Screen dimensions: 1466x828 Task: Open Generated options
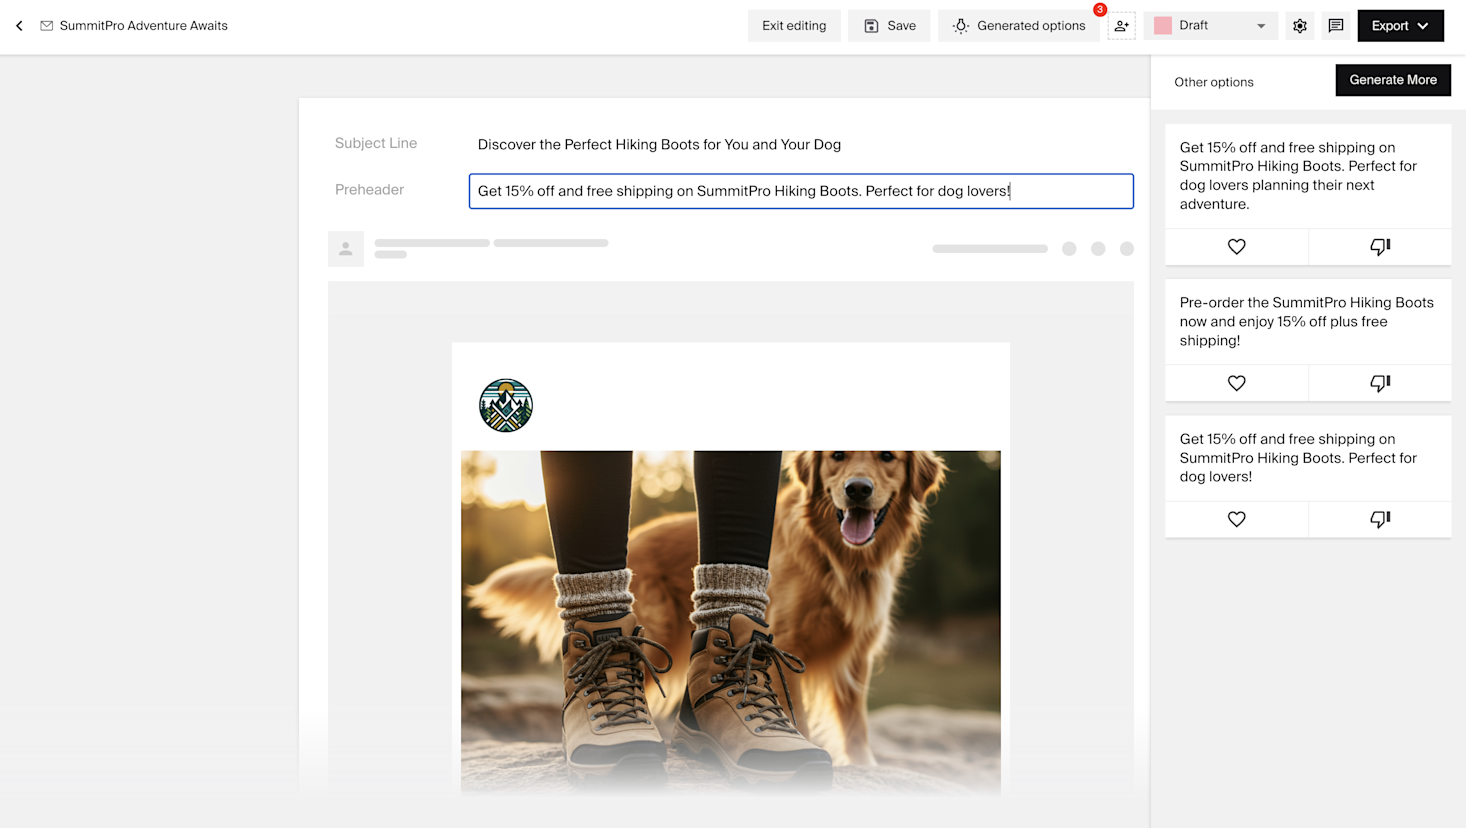(x=1019, y=26)
